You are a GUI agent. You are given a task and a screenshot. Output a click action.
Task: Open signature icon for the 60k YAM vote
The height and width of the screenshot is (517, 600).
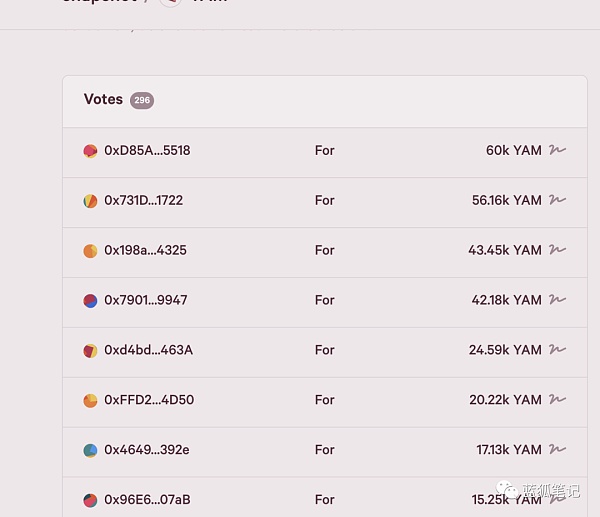[558, 150]
